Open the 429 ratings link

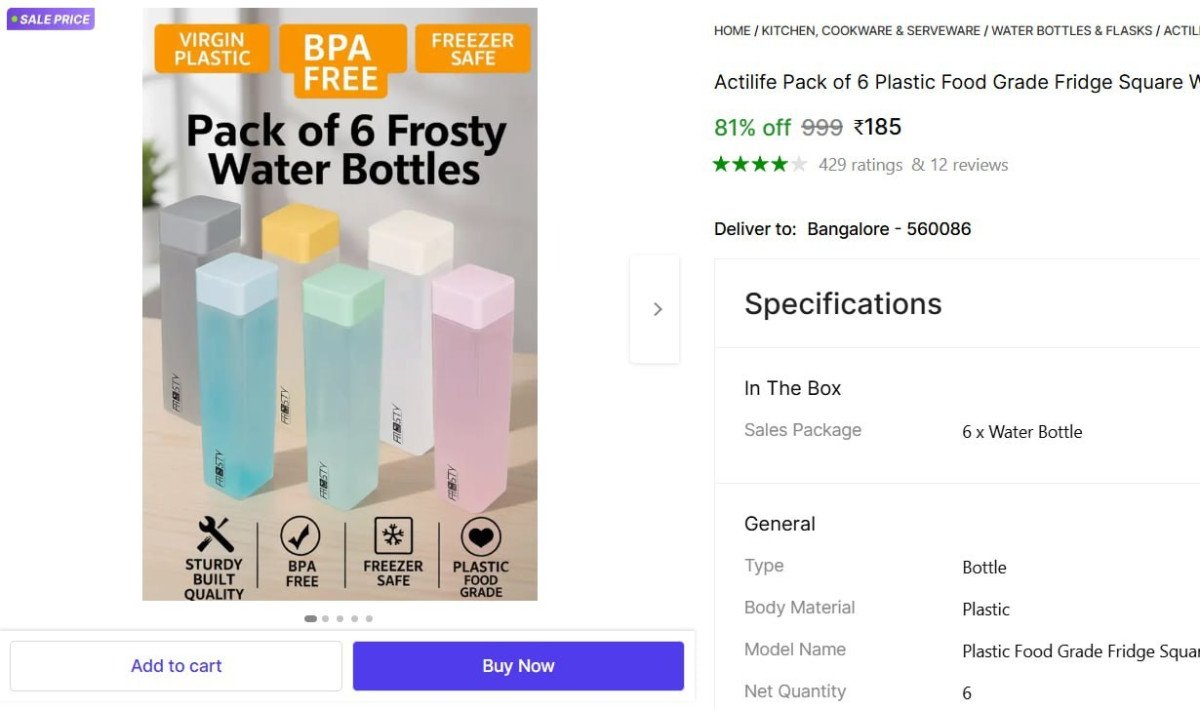(x=861, y=164)
